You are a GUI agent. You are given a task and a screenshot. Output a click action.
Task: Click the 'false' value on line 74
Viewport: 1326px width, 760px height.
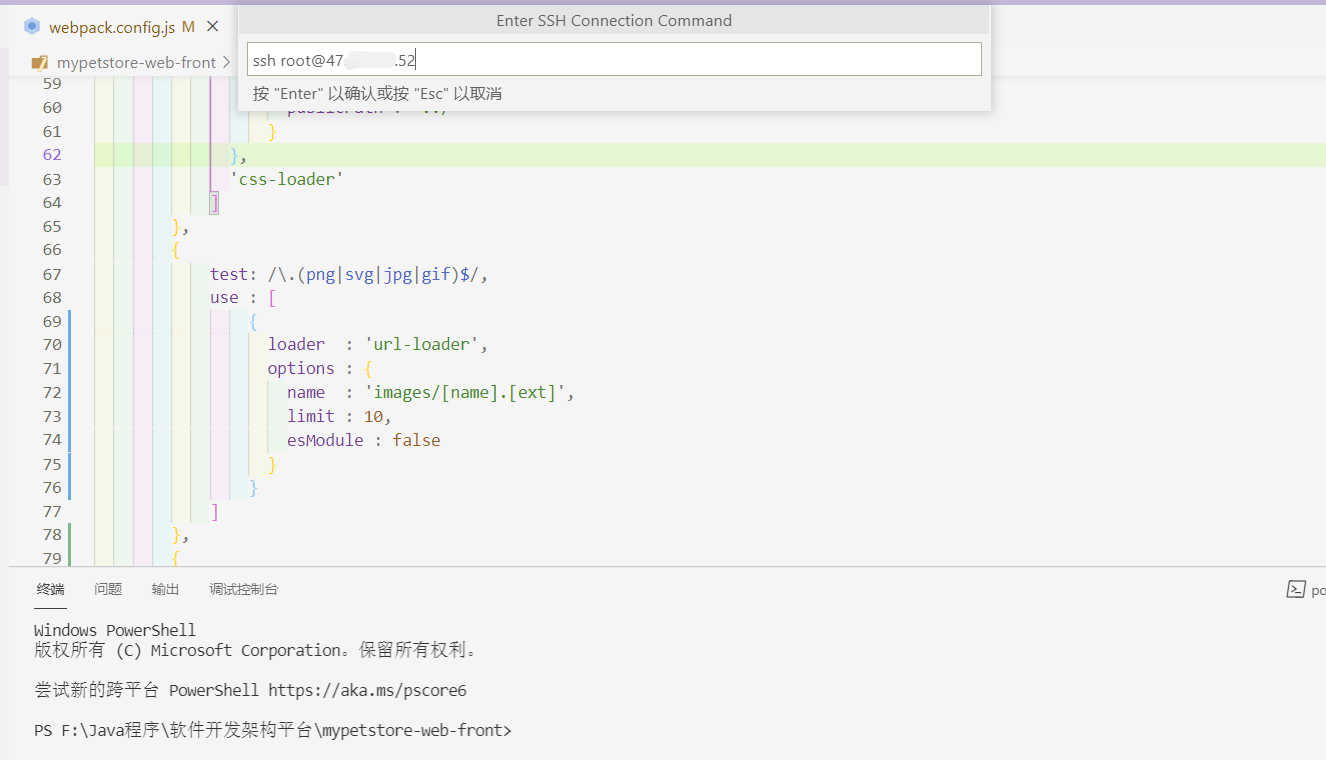click(x=416, y=440)
